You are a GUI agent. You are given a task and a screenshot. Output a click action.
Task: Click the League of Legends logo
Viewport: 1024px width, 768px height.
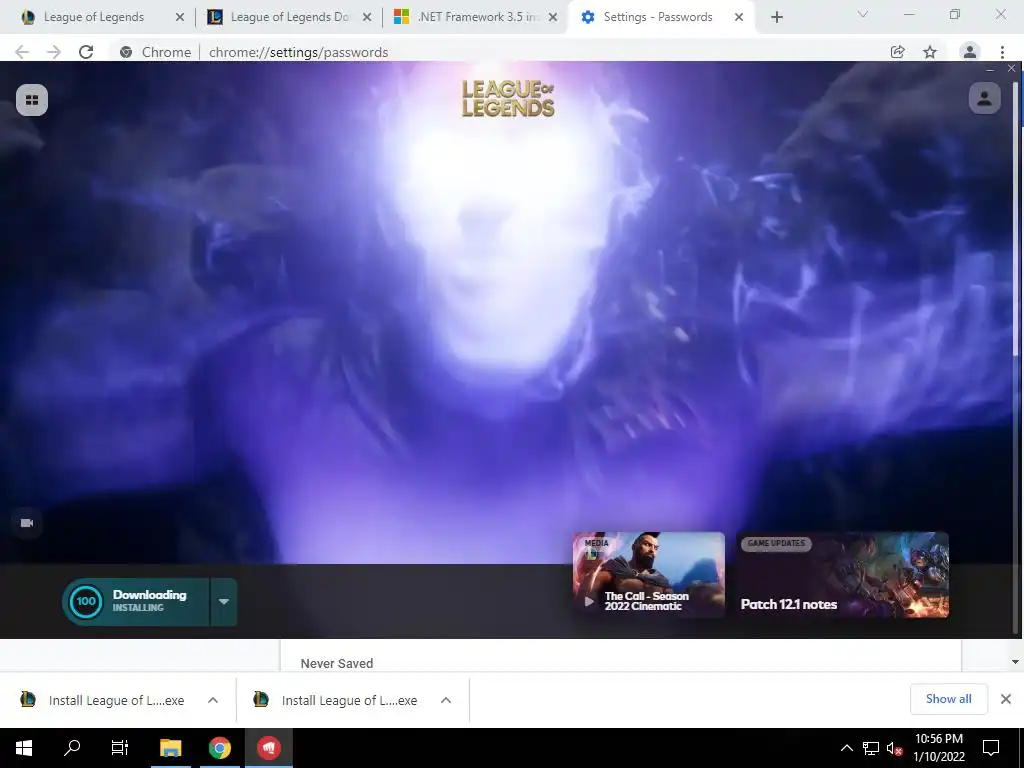coord(508,99)
